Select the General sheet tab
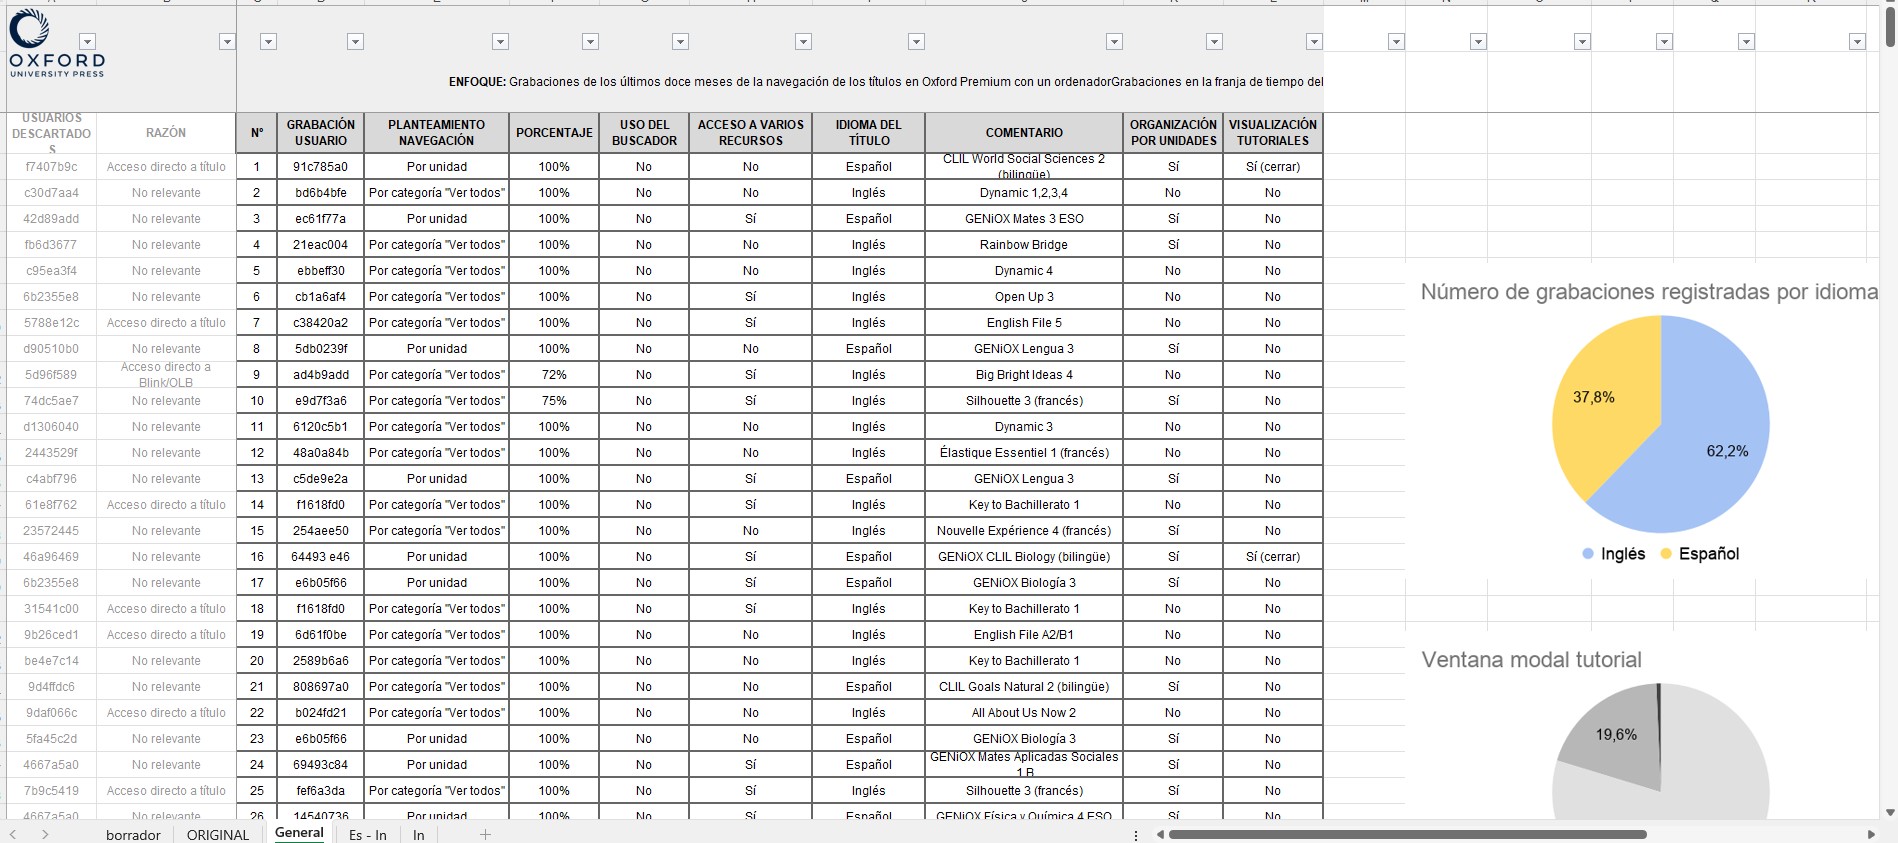1898x843 pixels. click(299, 833)
